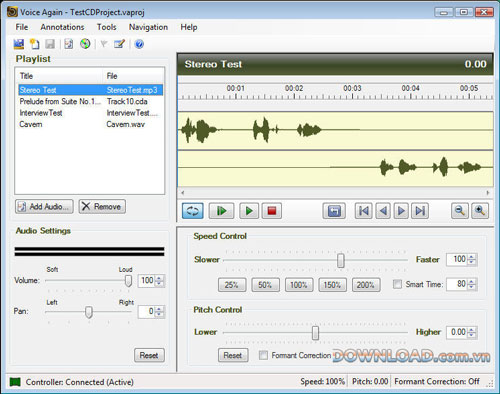Zoom out of the waveform
This screenshot has width=500, height=394.
[460, 211]
